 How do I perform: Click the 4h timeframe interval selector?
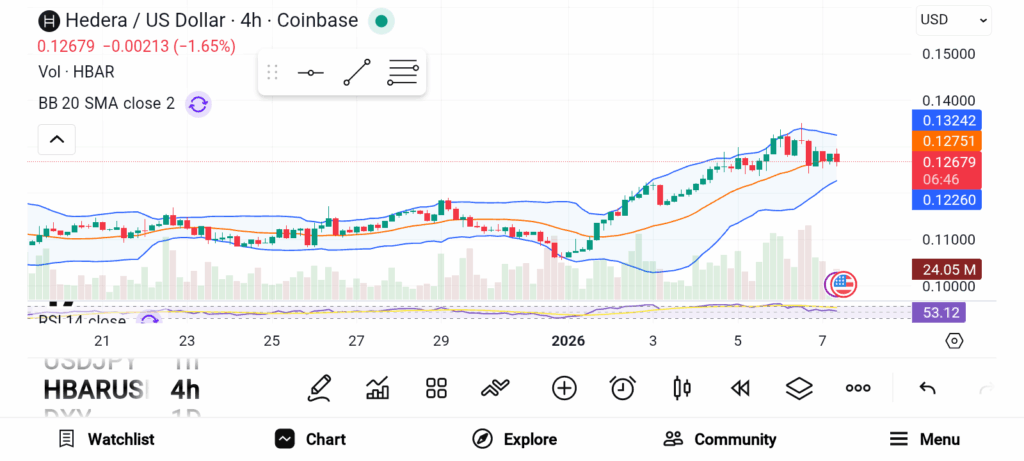pos(185,389)
